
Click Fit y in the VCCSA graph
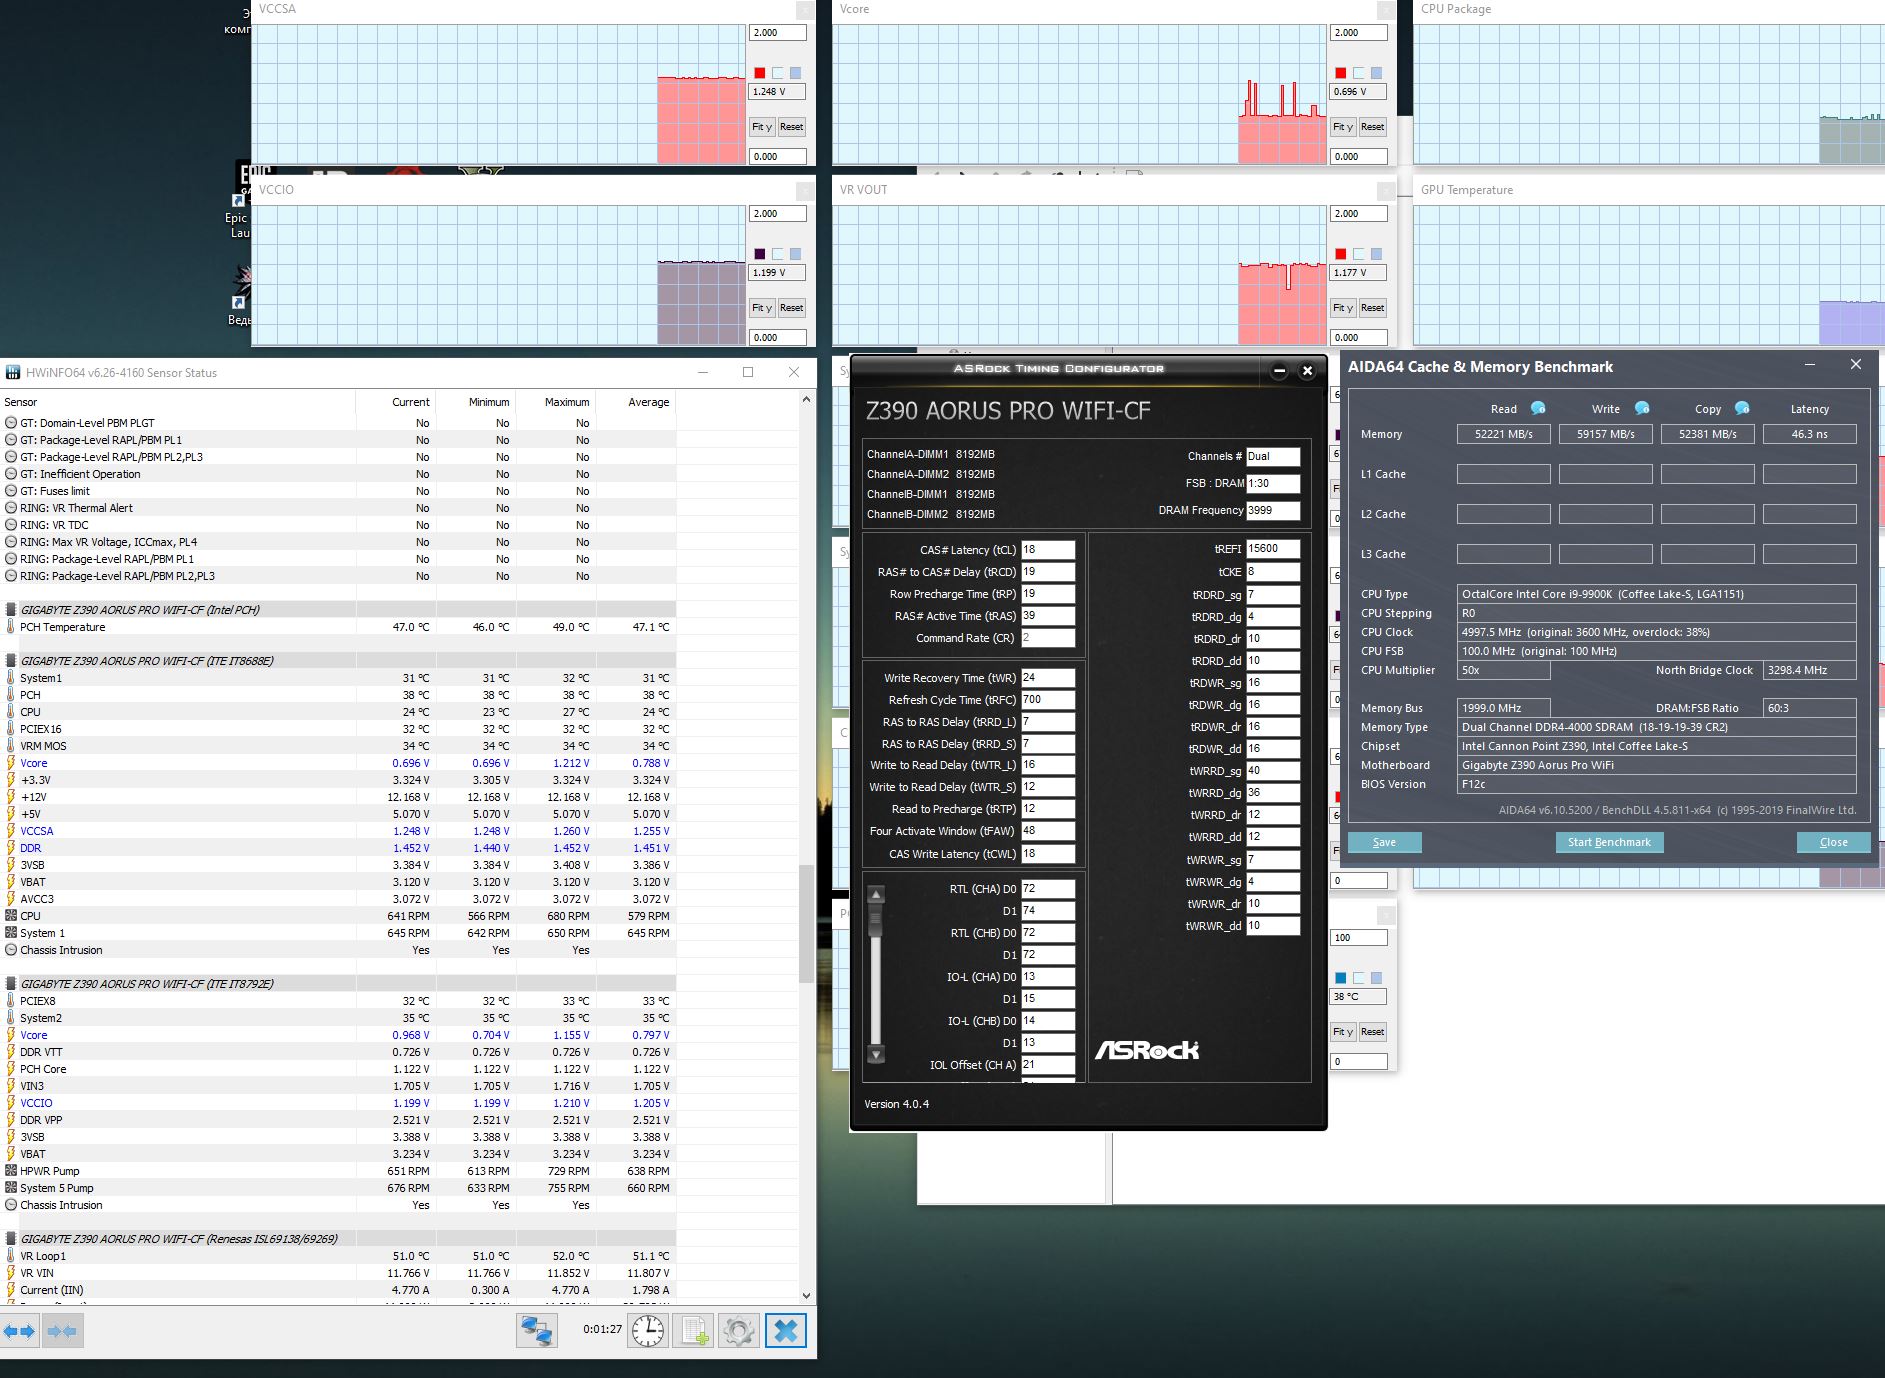(x=762, y=127)
